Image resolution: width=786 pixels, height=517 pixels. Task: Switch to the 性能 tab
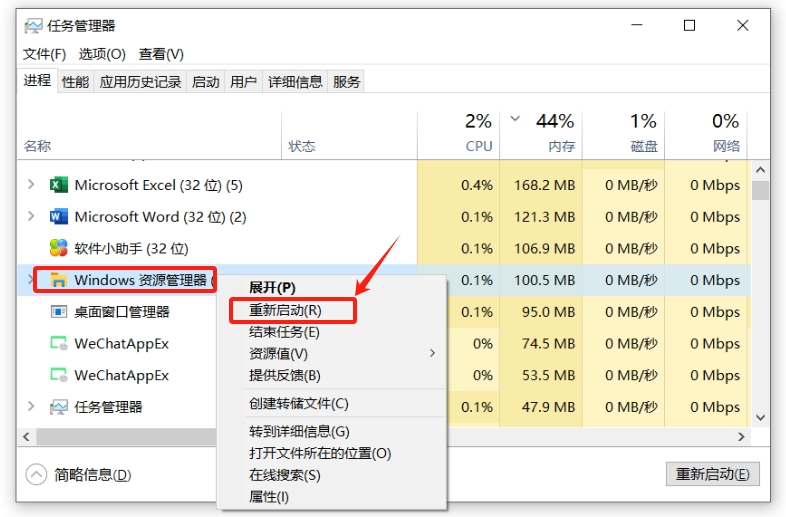coord(75,82)
